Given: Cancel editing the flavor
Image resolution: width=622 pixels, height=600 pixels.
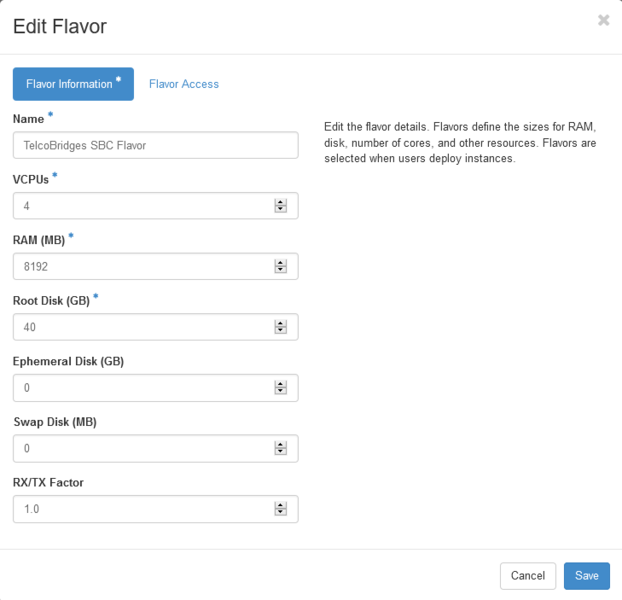Looking at the screenshot, I should [x=528, y=576].
